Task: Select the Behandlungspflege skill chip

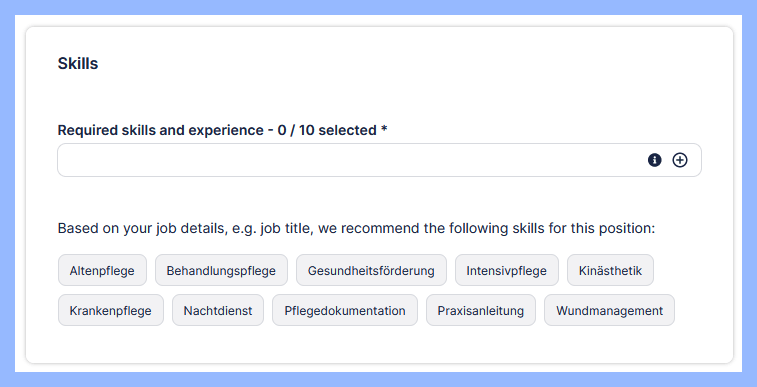Action: tap(221, 270)
